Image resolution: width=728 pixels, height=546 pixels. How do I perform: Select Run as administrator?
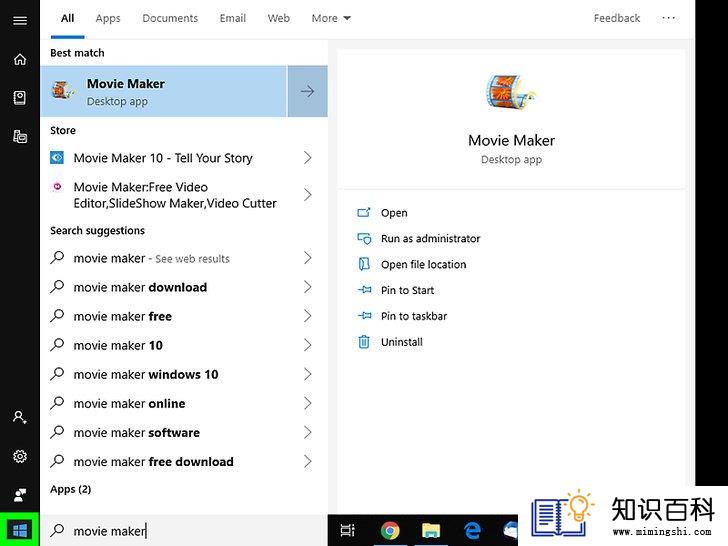pos(430,238)
